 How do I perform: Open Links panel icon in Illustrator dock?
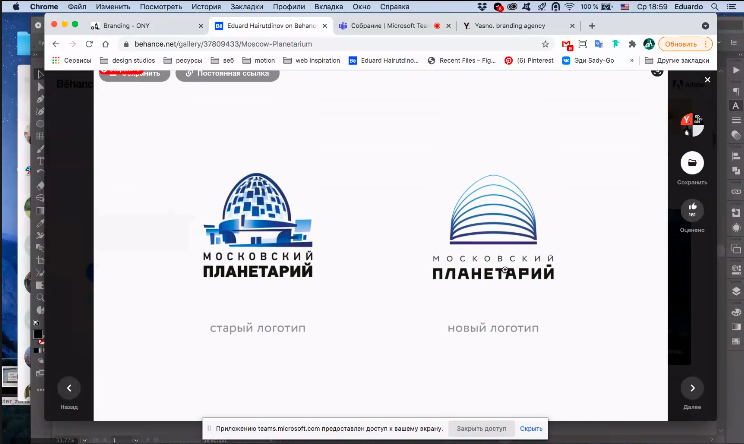point(736,192)
